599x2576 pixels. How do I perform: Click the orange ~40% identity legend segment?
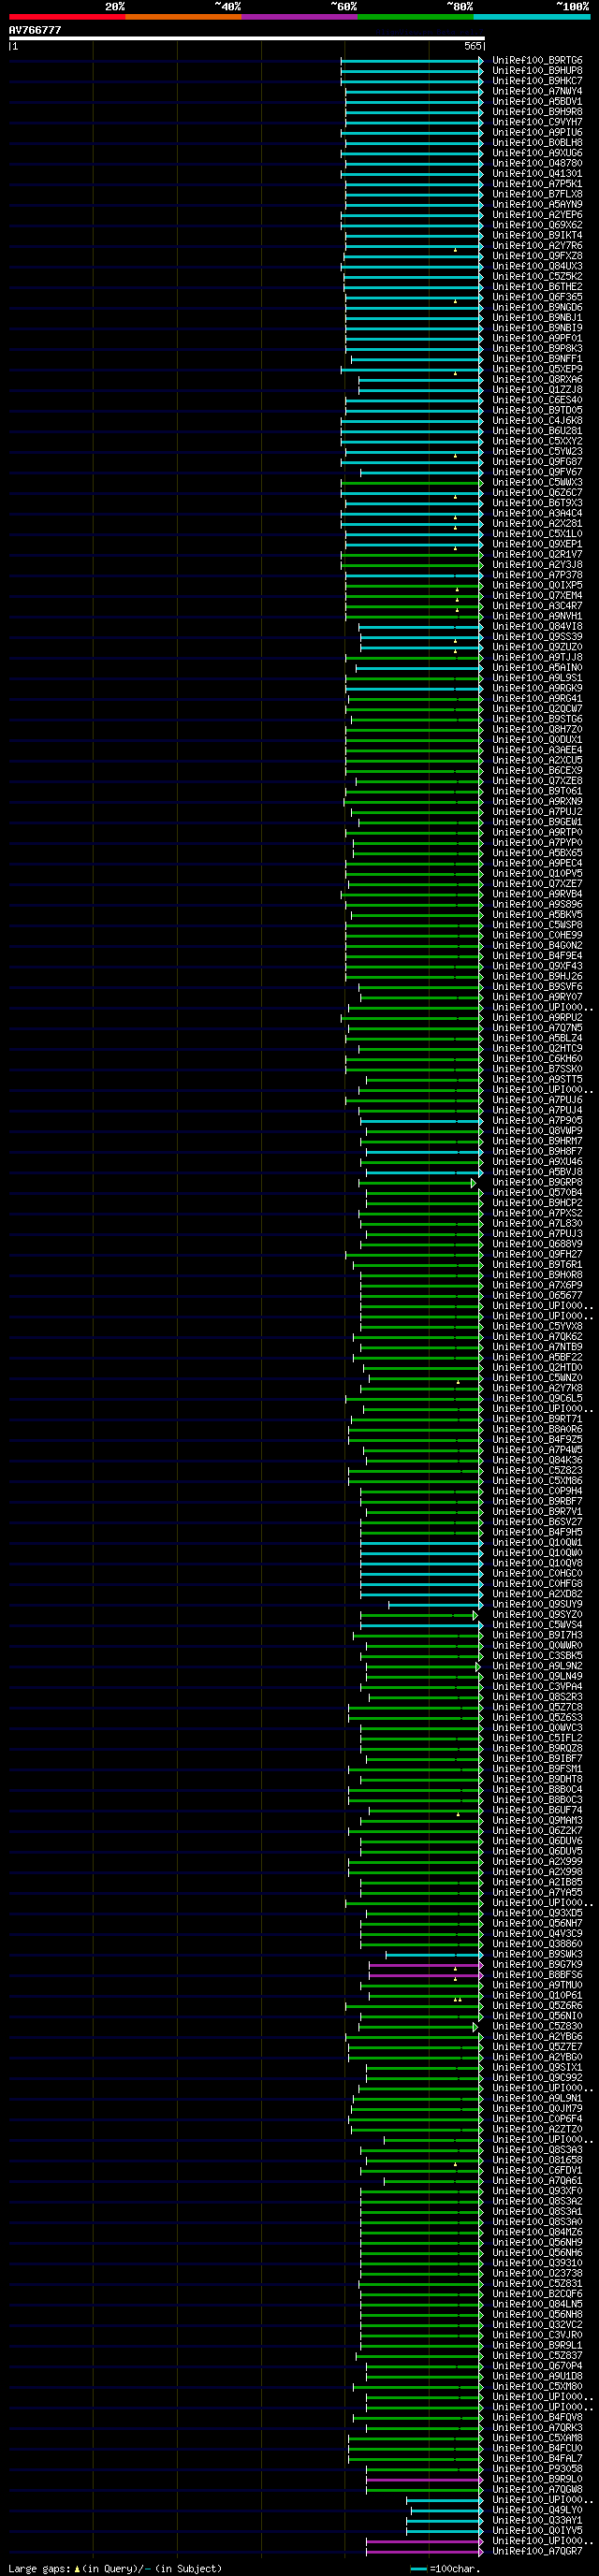click(x=183, y=16)
